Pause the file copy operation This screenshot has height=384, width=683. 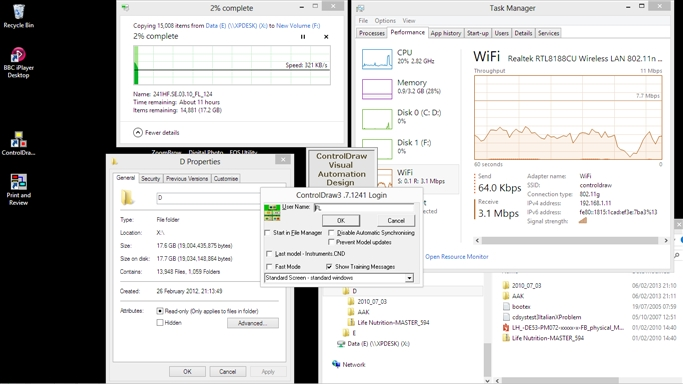[303, 37]
